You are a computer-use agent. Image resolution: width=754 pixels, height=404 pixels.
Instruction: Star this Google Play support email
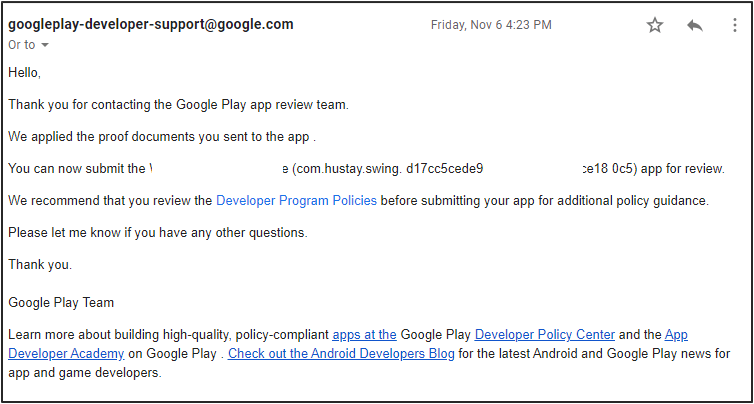[655, 25]
